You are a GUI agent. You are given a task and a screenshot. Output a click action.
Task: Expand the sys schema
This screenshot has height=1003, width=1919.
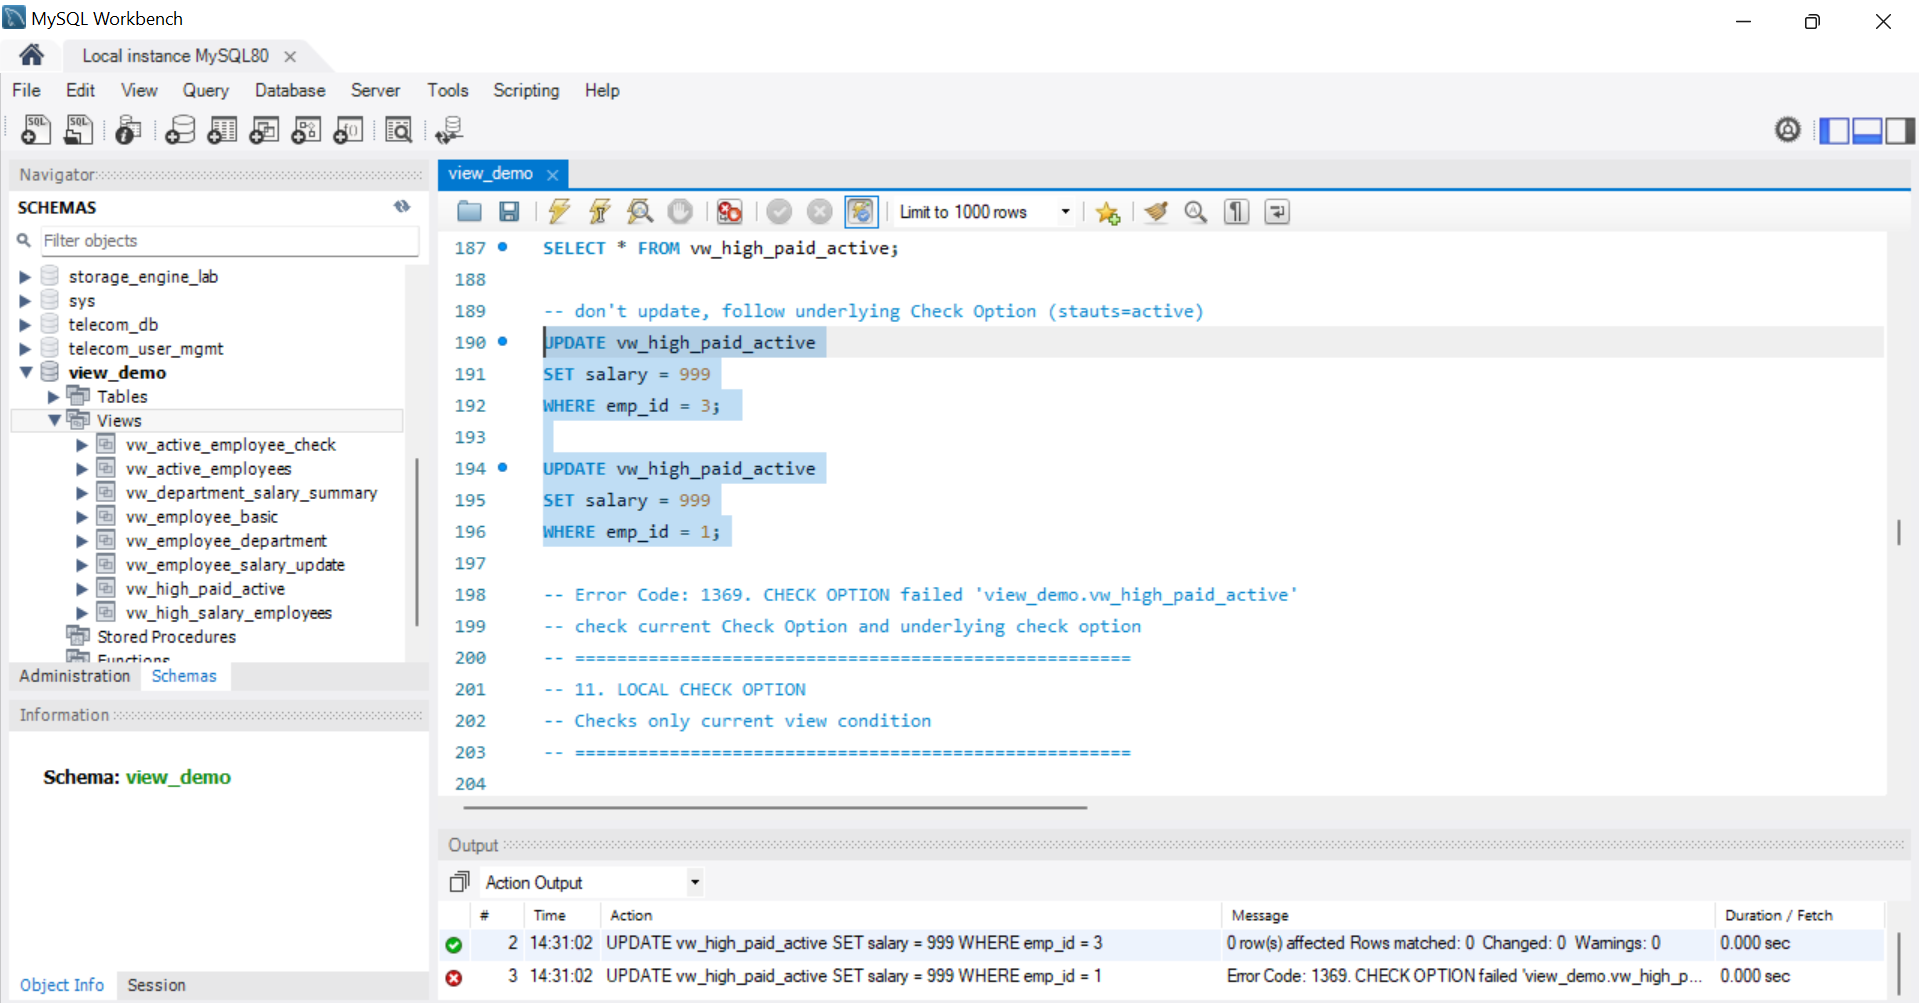(x=25, y=301)
